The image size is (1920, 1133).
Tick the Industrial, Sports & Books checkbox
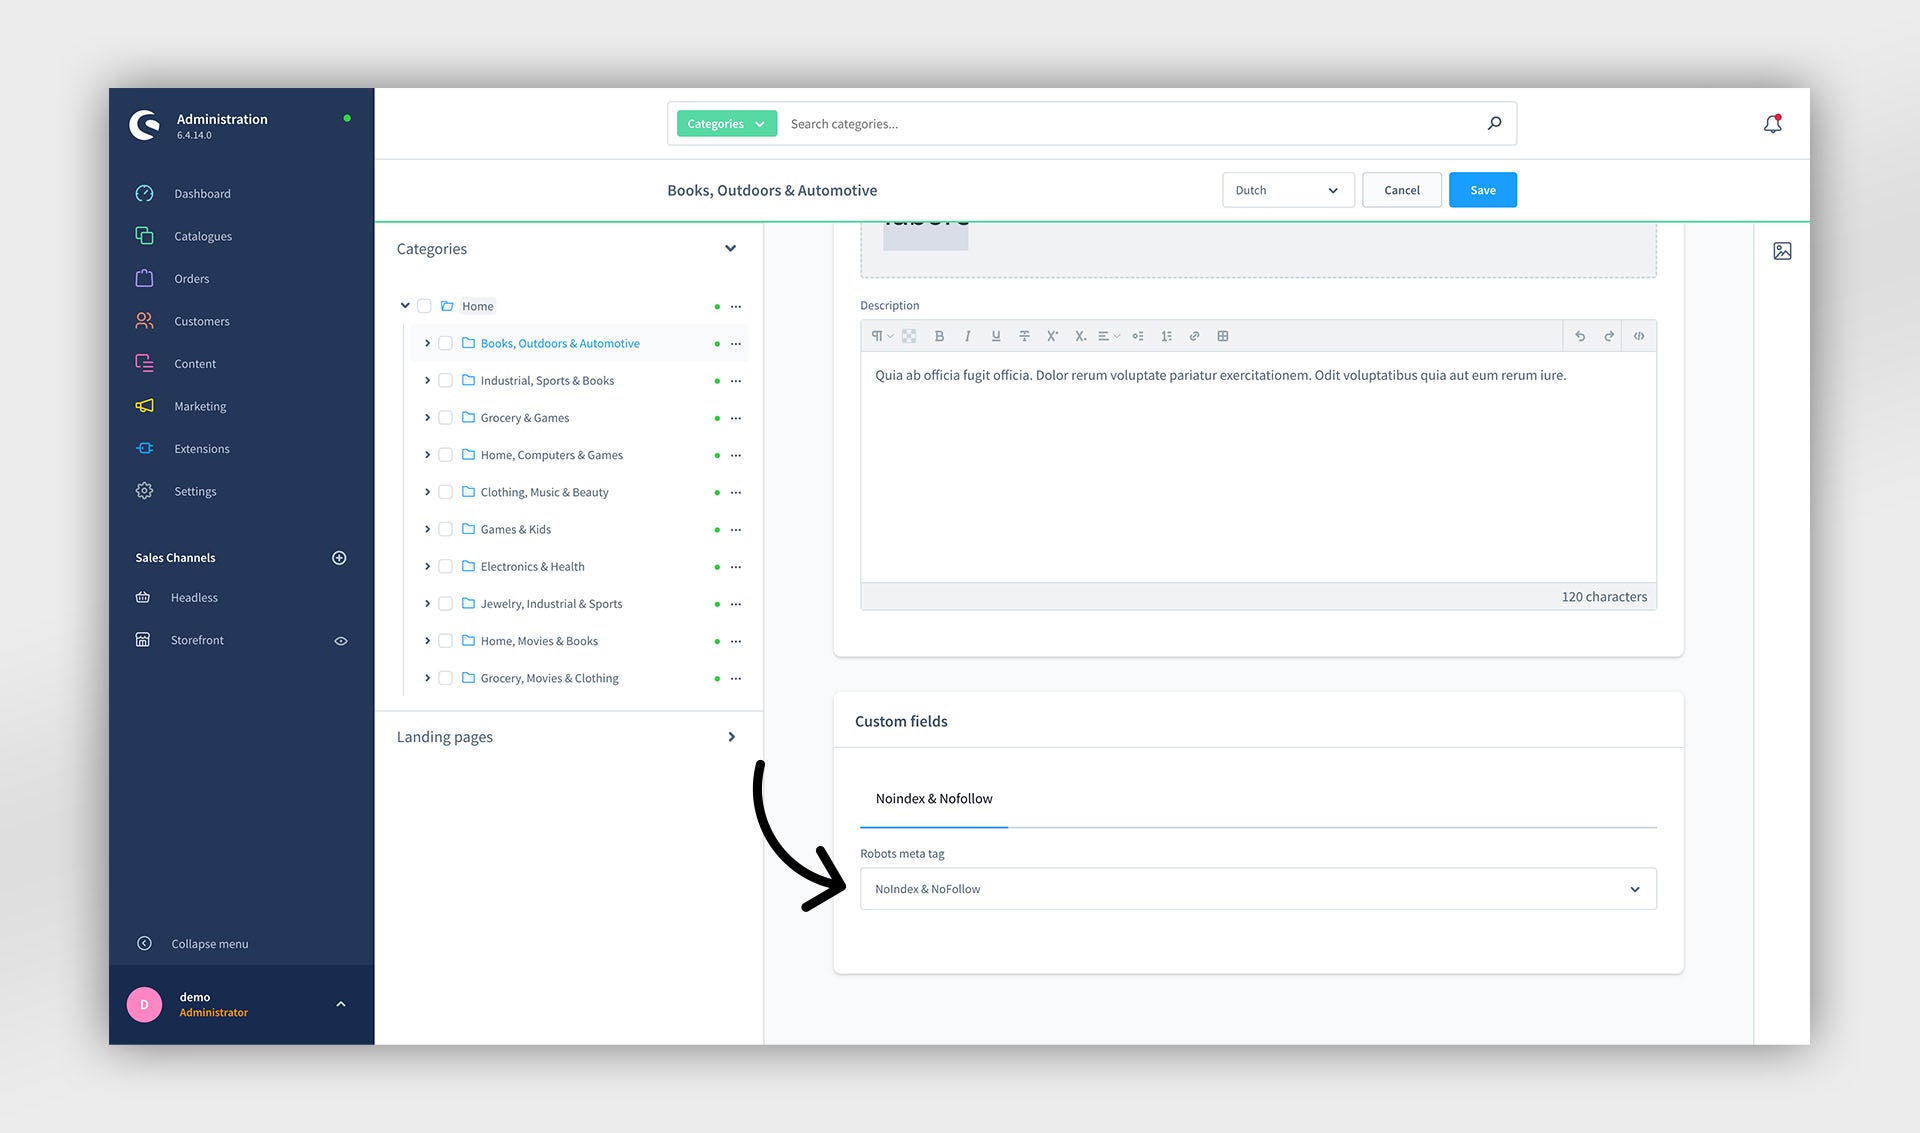coord(446,380)
